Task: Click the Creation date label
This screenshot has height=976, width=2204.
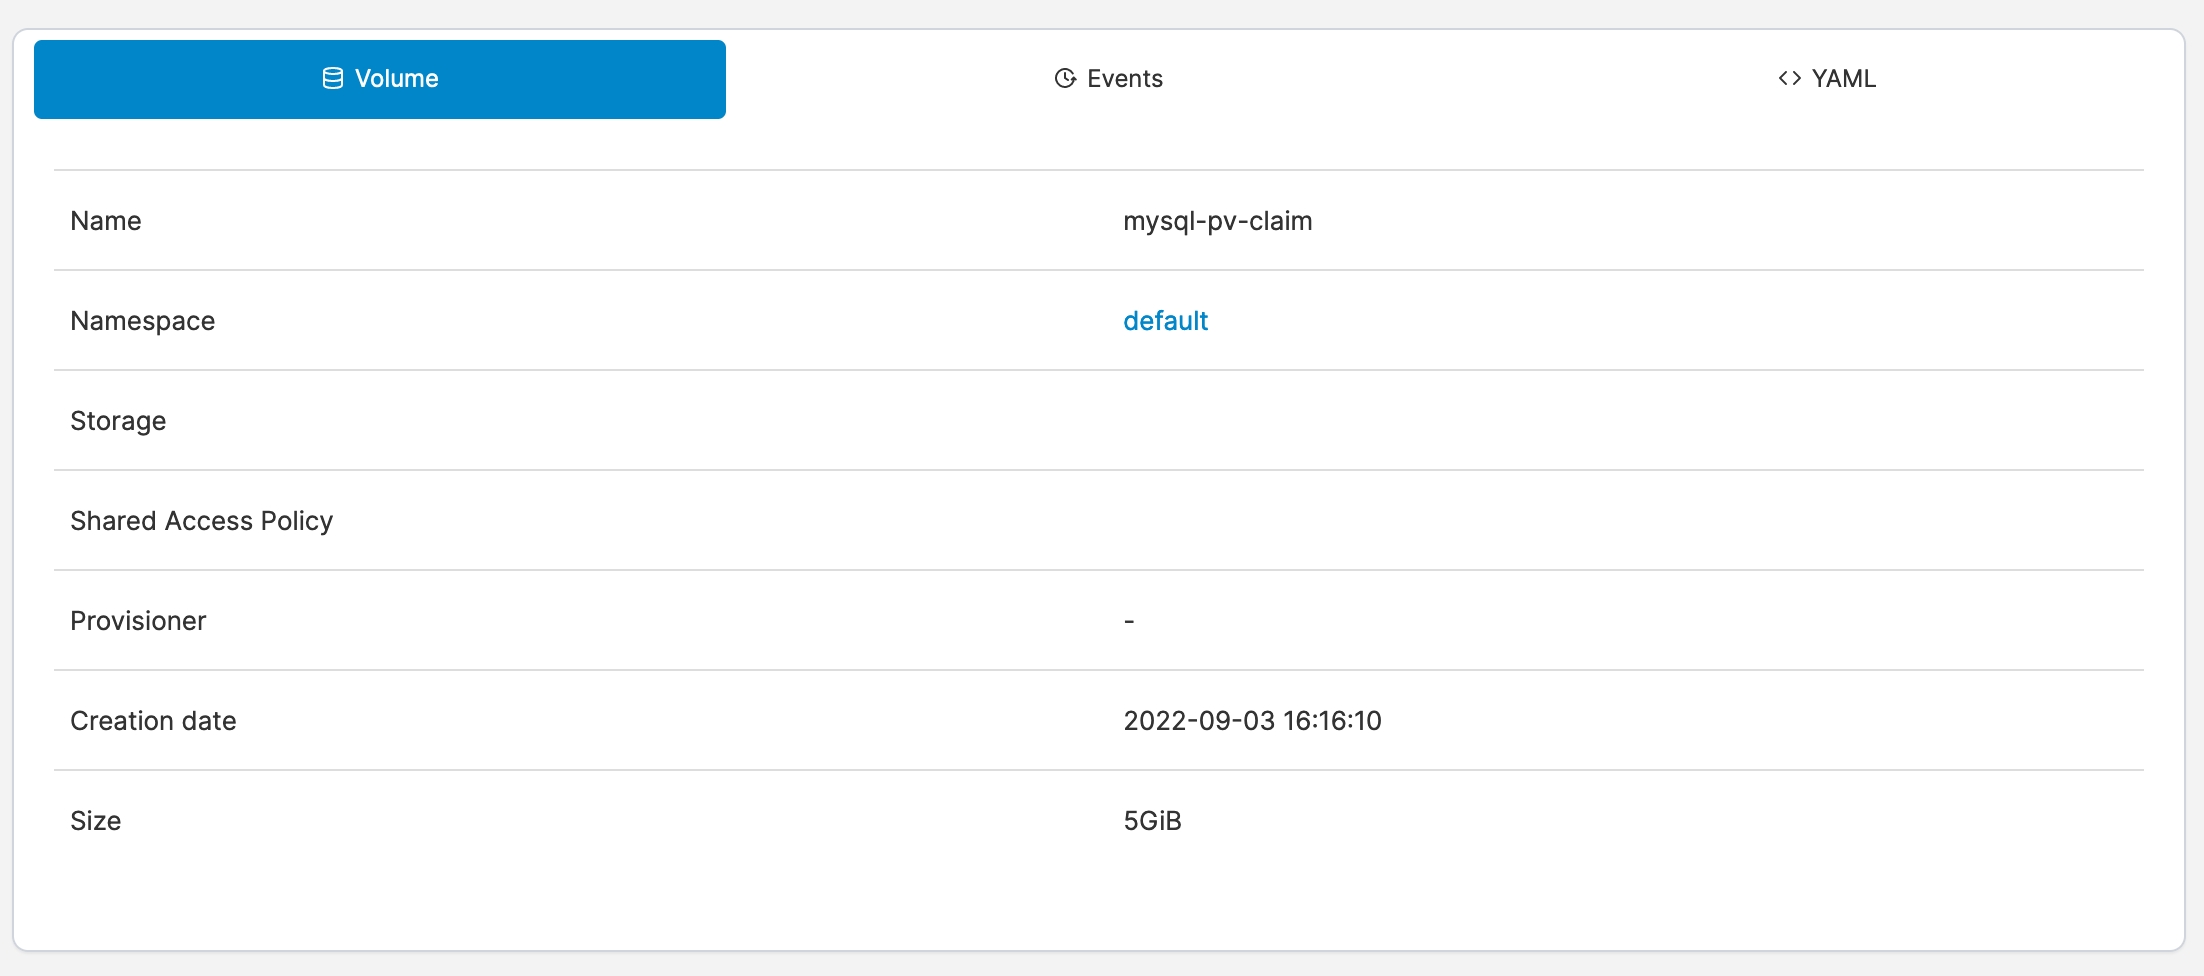Action: (x=153, y=721)
